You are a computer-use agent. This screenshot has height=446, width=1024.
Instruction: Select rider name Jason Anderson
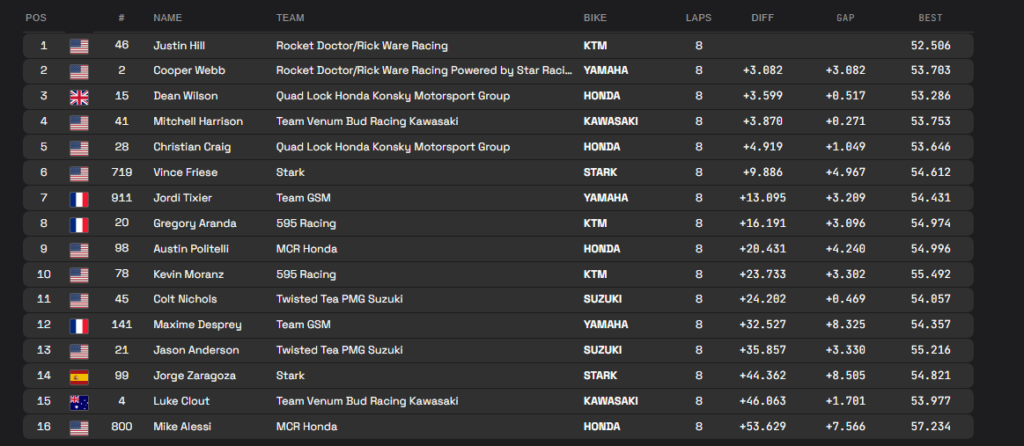(x=196, y=350)
